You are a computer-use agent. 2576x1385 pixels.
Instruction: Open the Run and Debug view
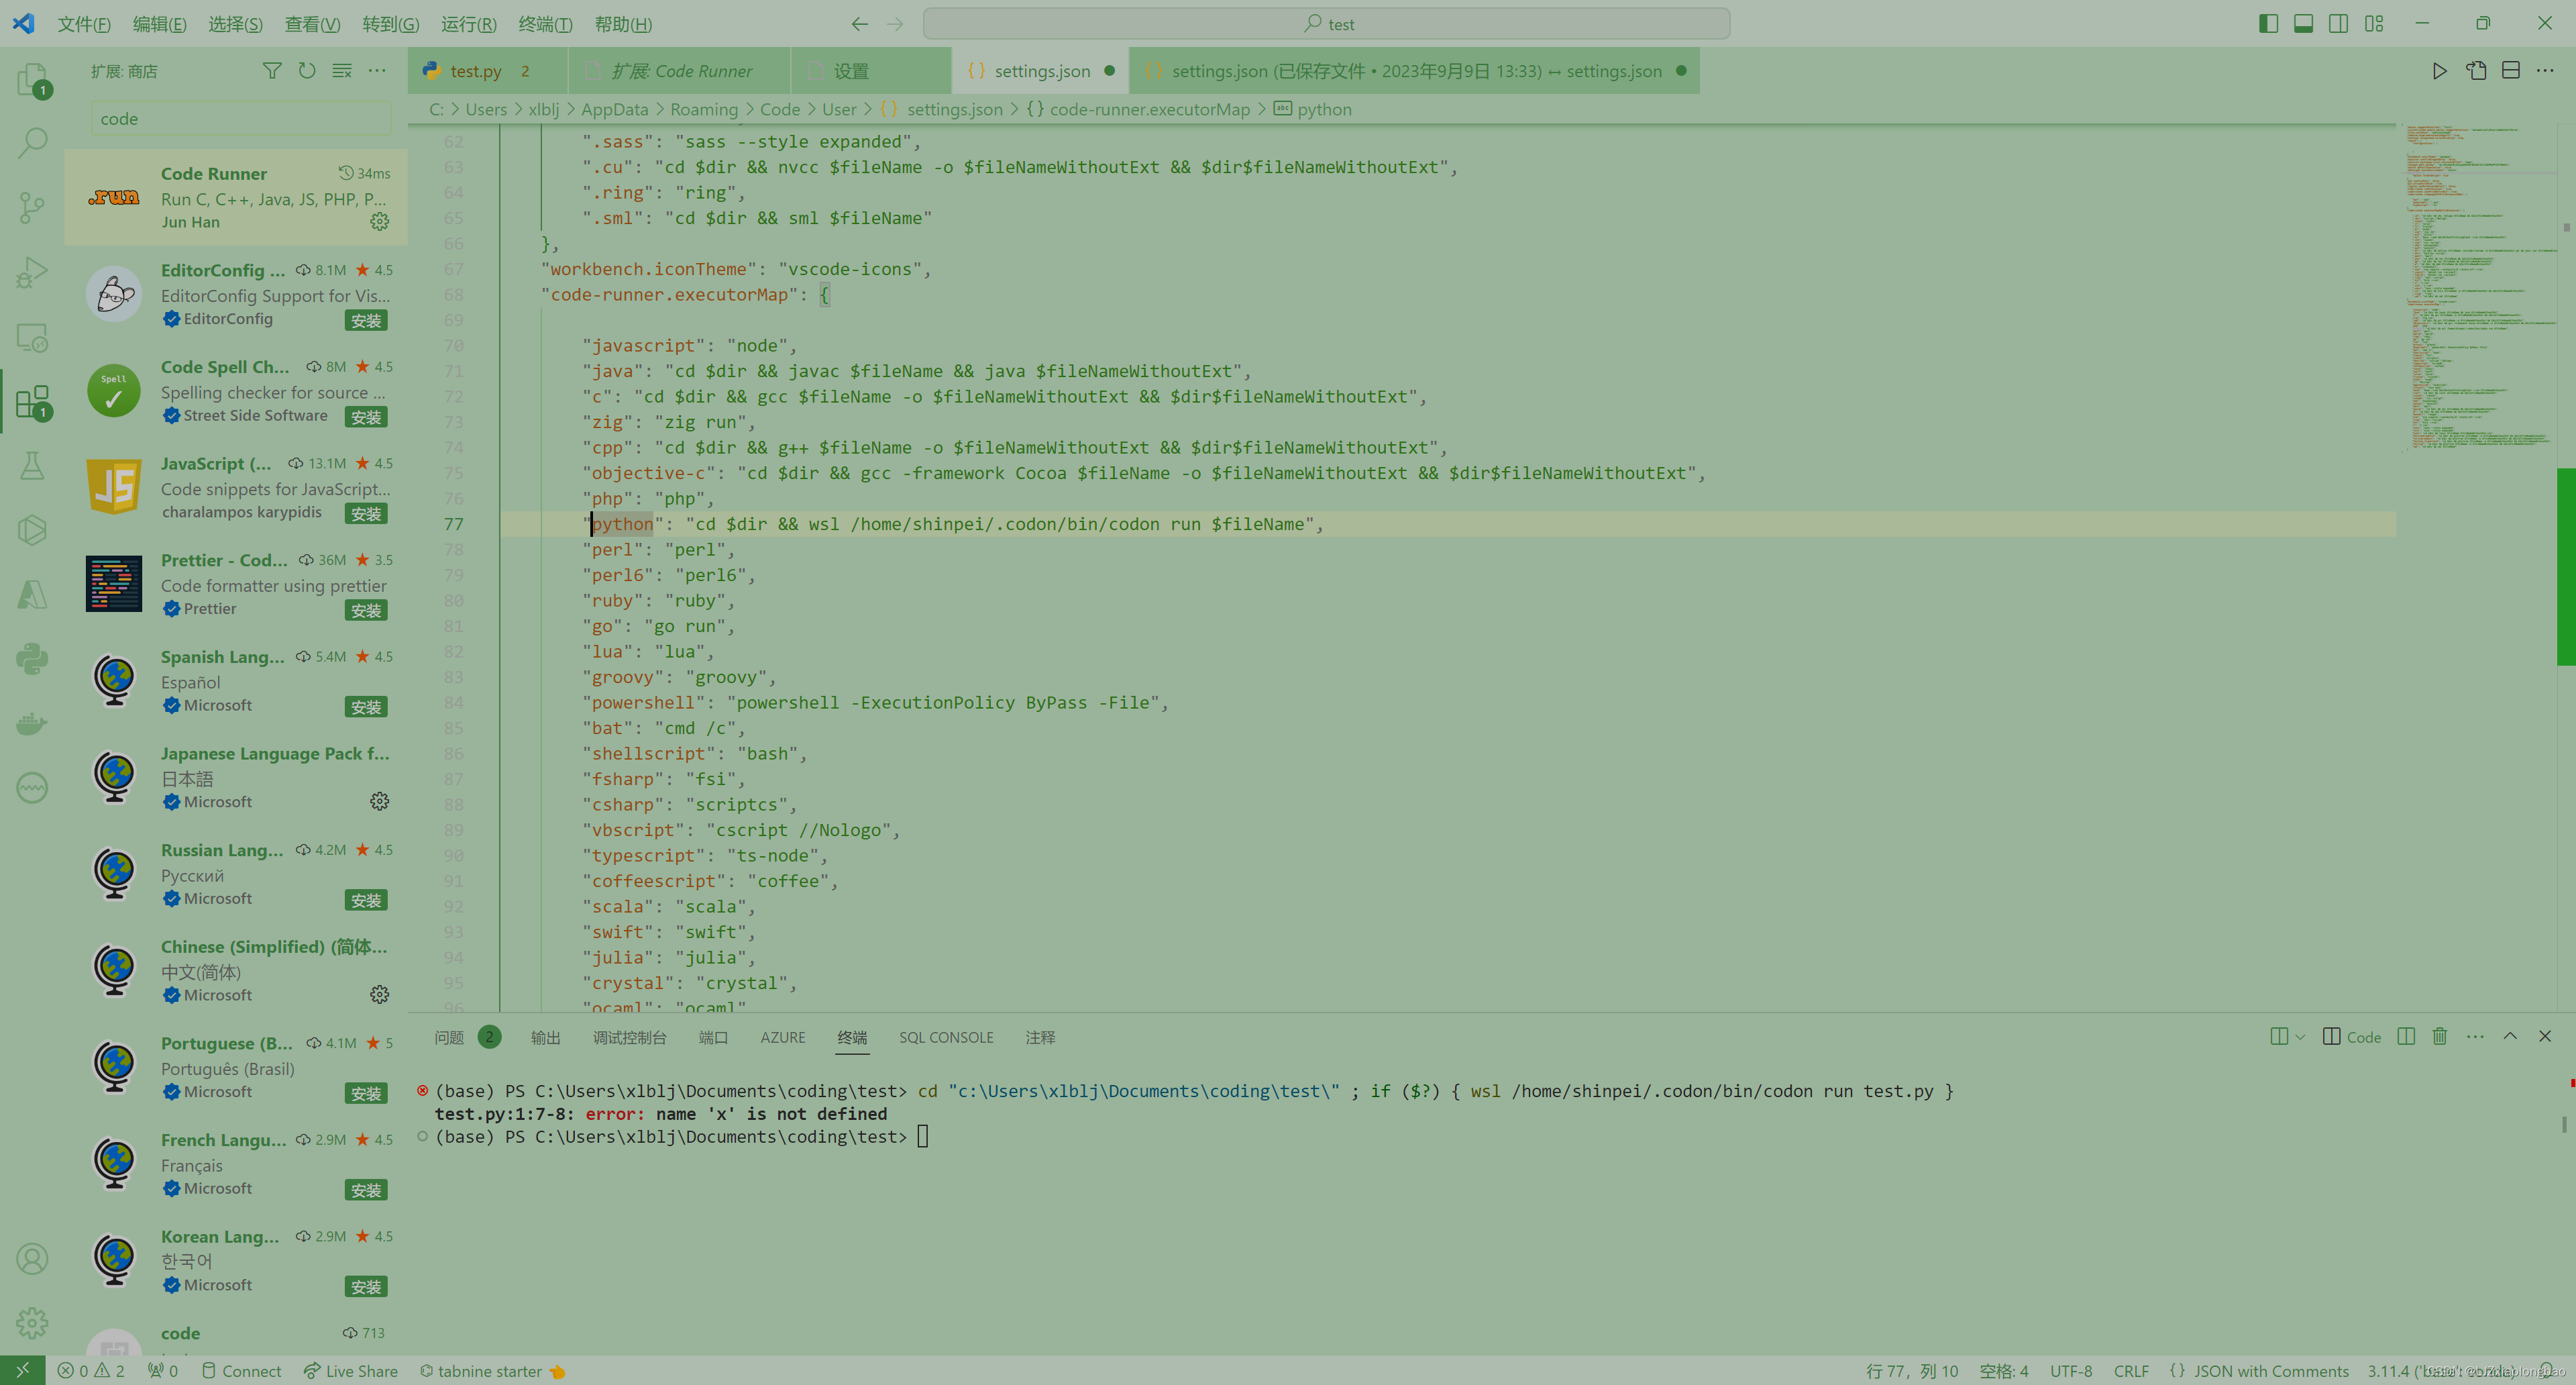32,272
